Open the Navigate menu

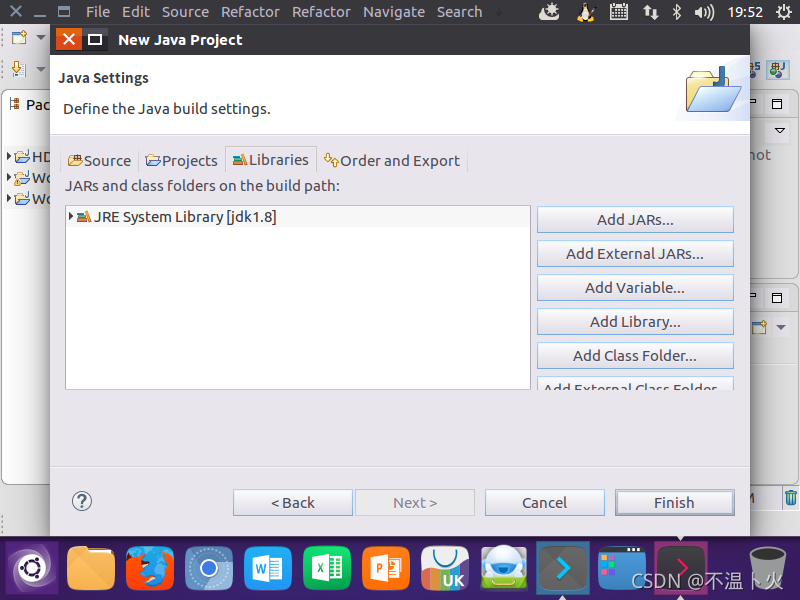click(394, 12)
